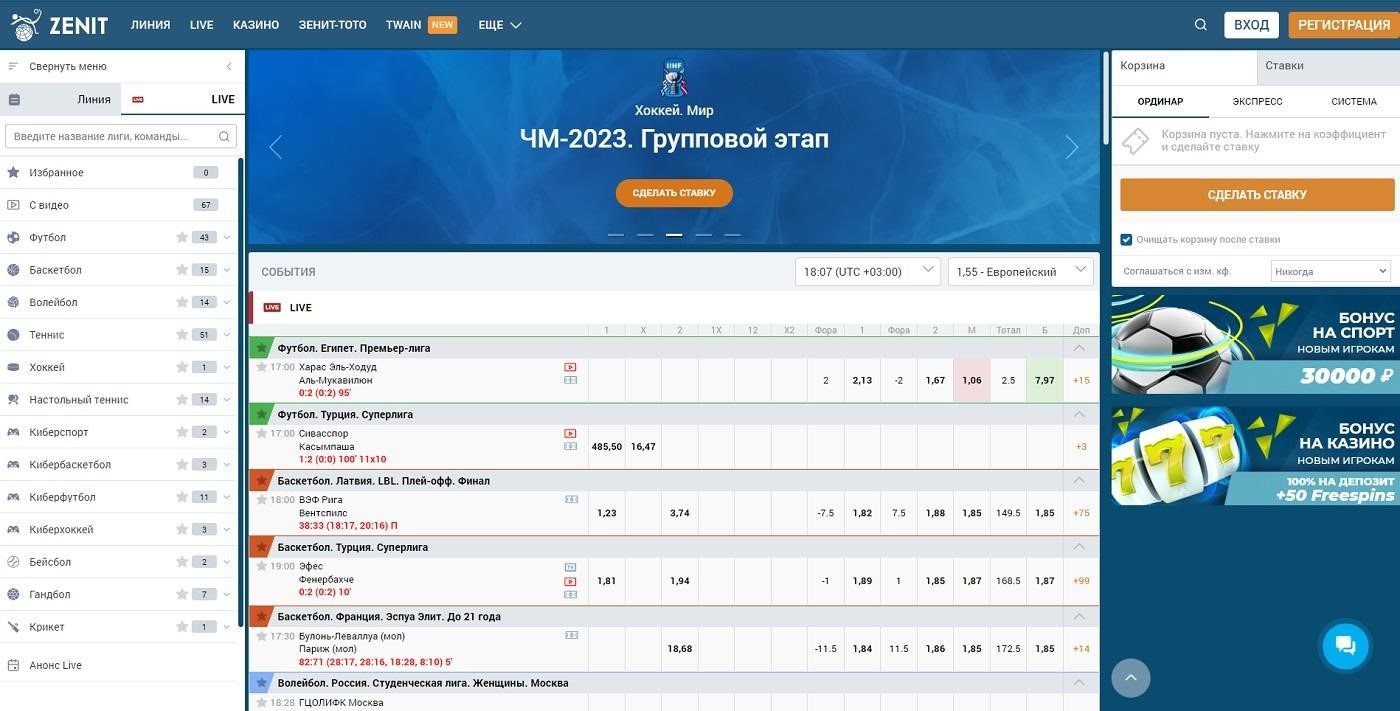Open the 18:07 (UTC +03:00) time zone dropdown

pyautogui.click(x=868, y=272)
